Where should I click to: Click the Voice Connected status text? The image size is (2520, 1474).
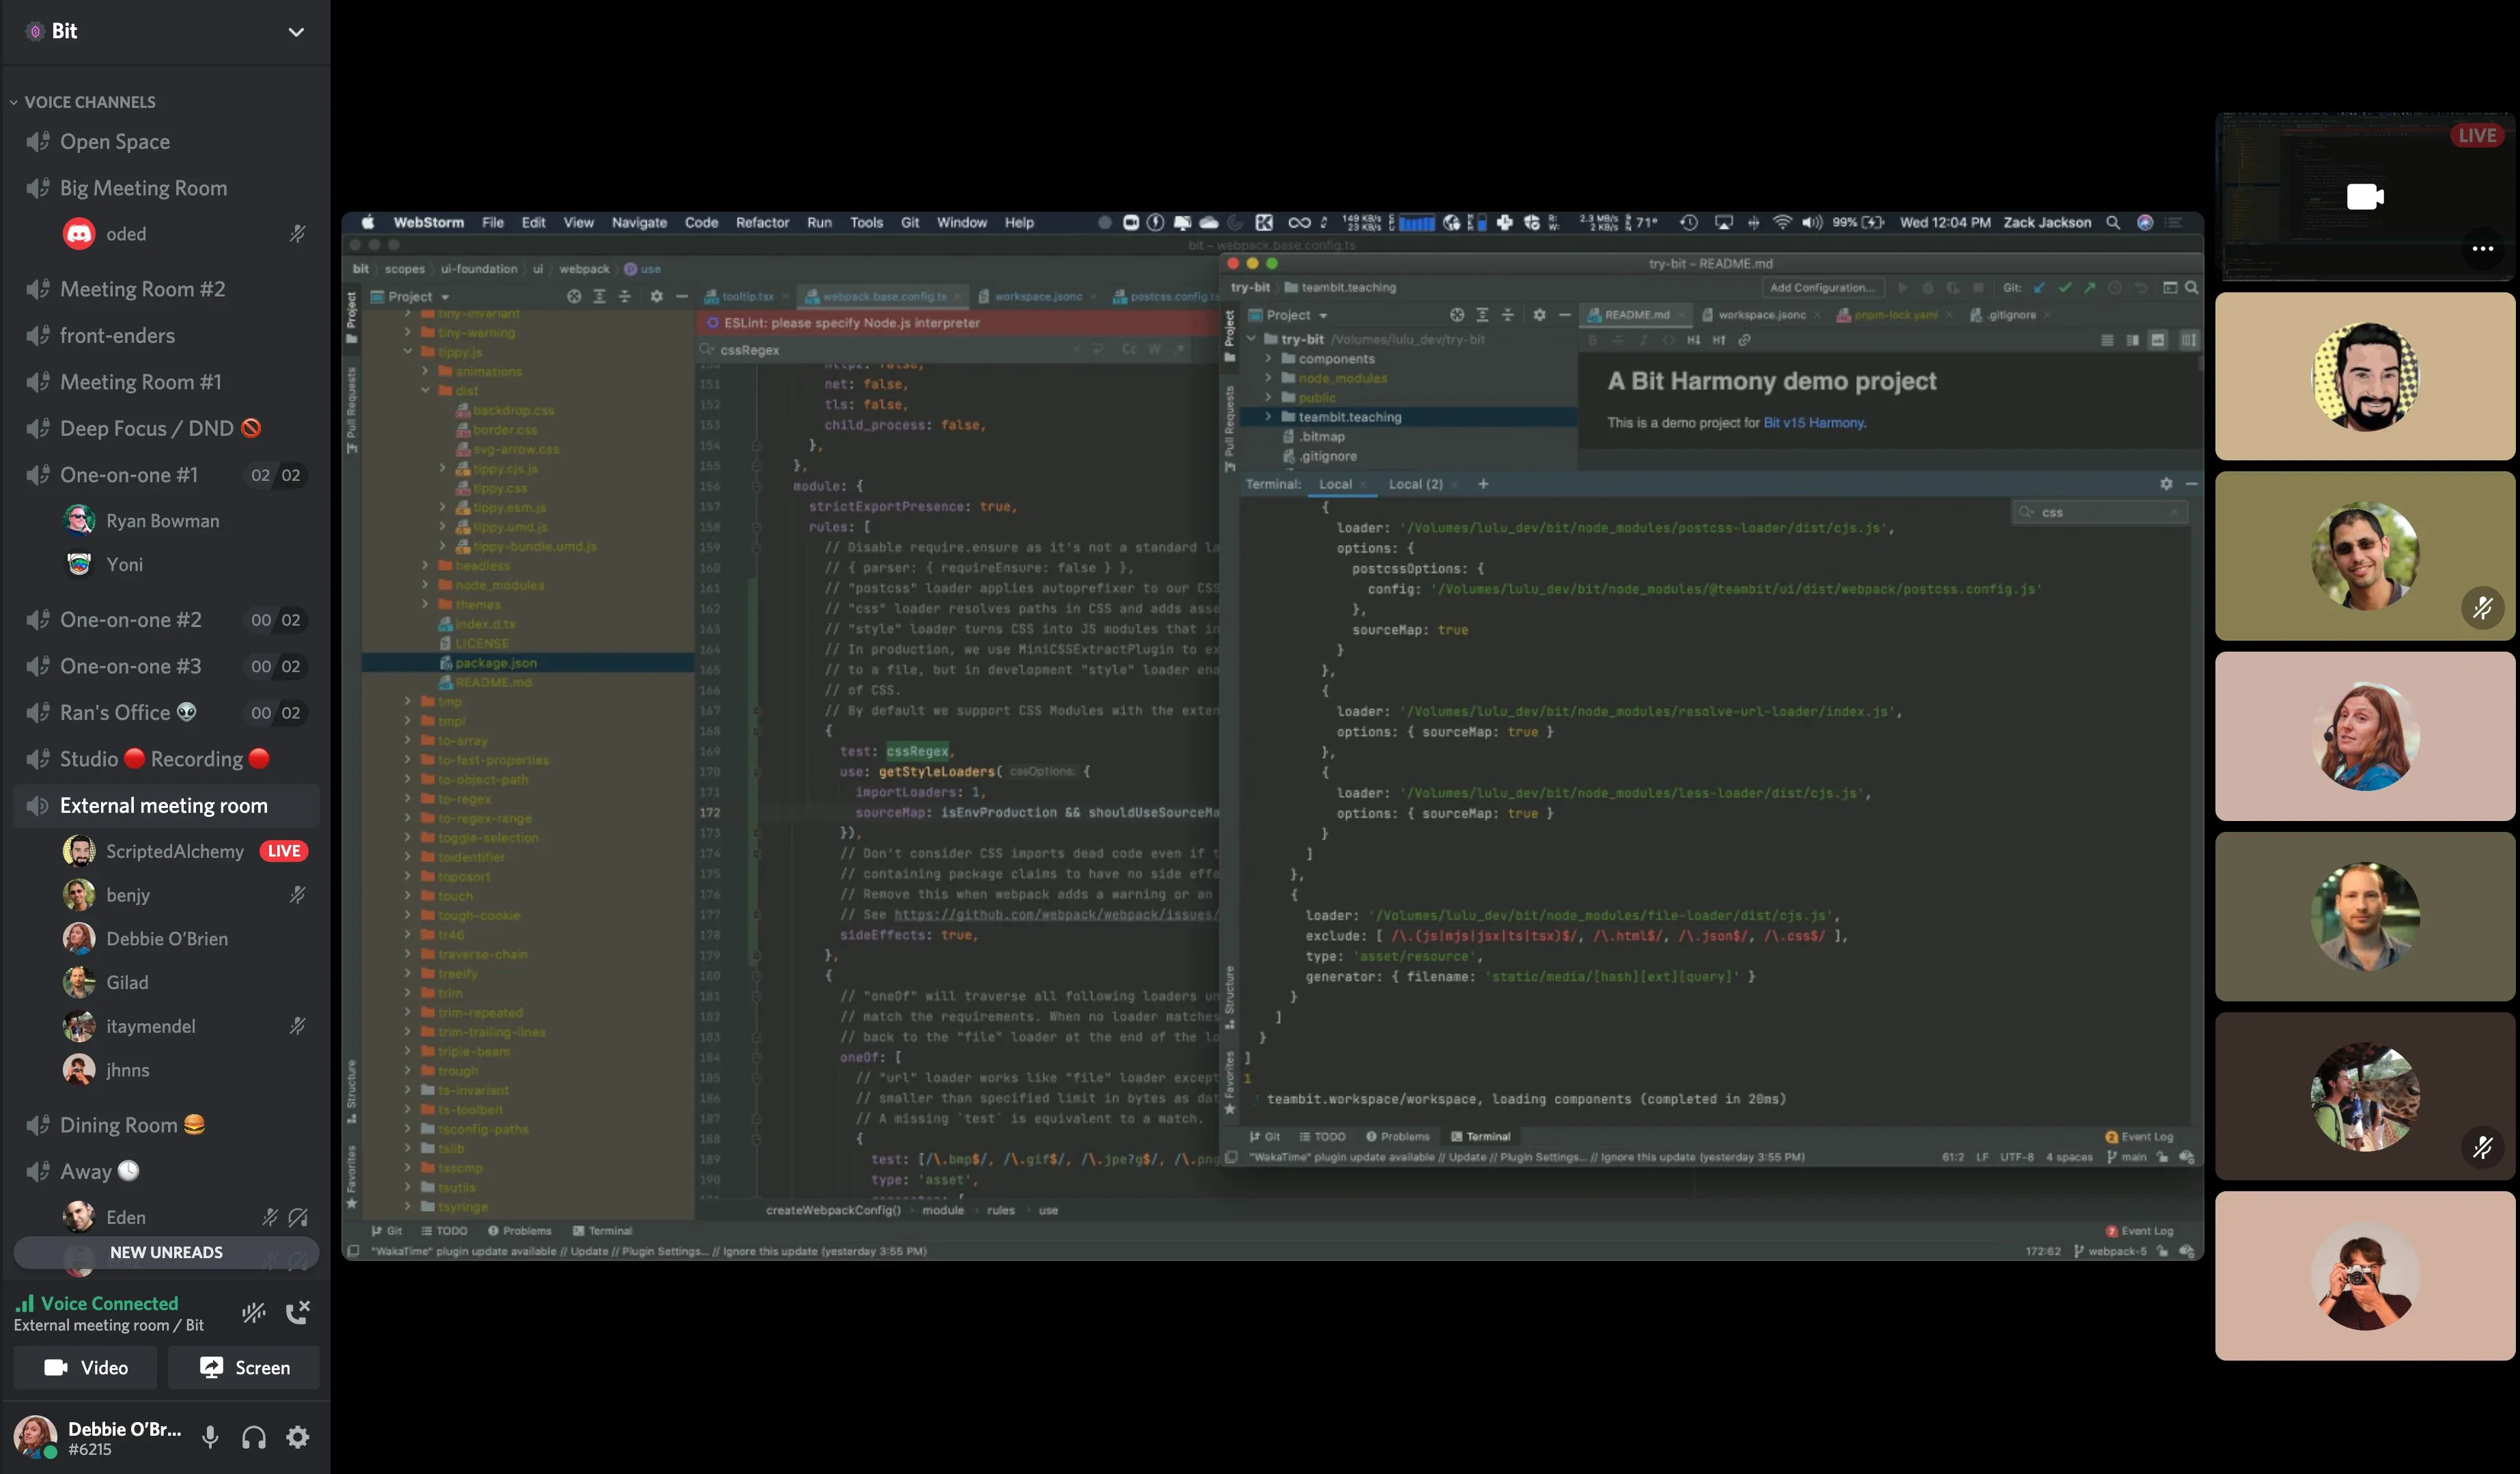(109, 1303)
